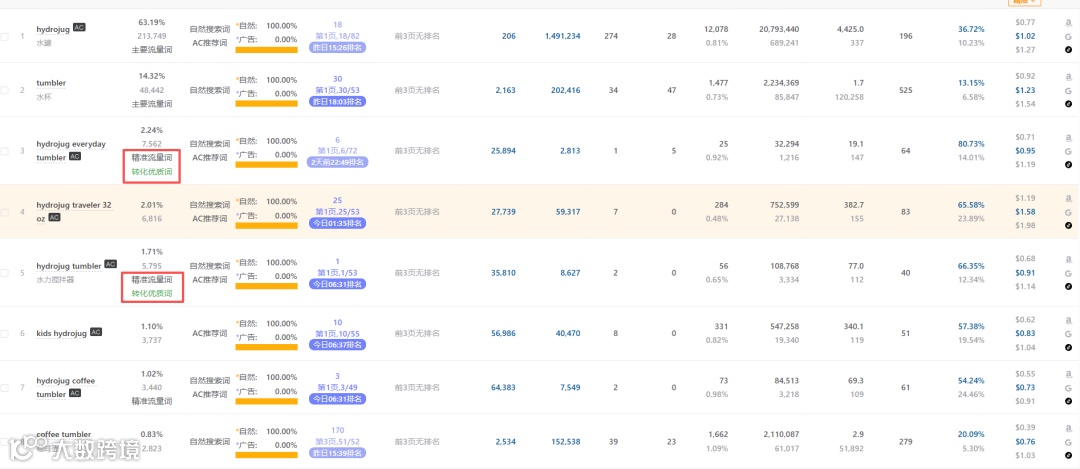This screenshot has height=469, width=1080.
Task: Open Amazon icon for hydrojug everyday tumbler
Action: [x=1068, y=137]
